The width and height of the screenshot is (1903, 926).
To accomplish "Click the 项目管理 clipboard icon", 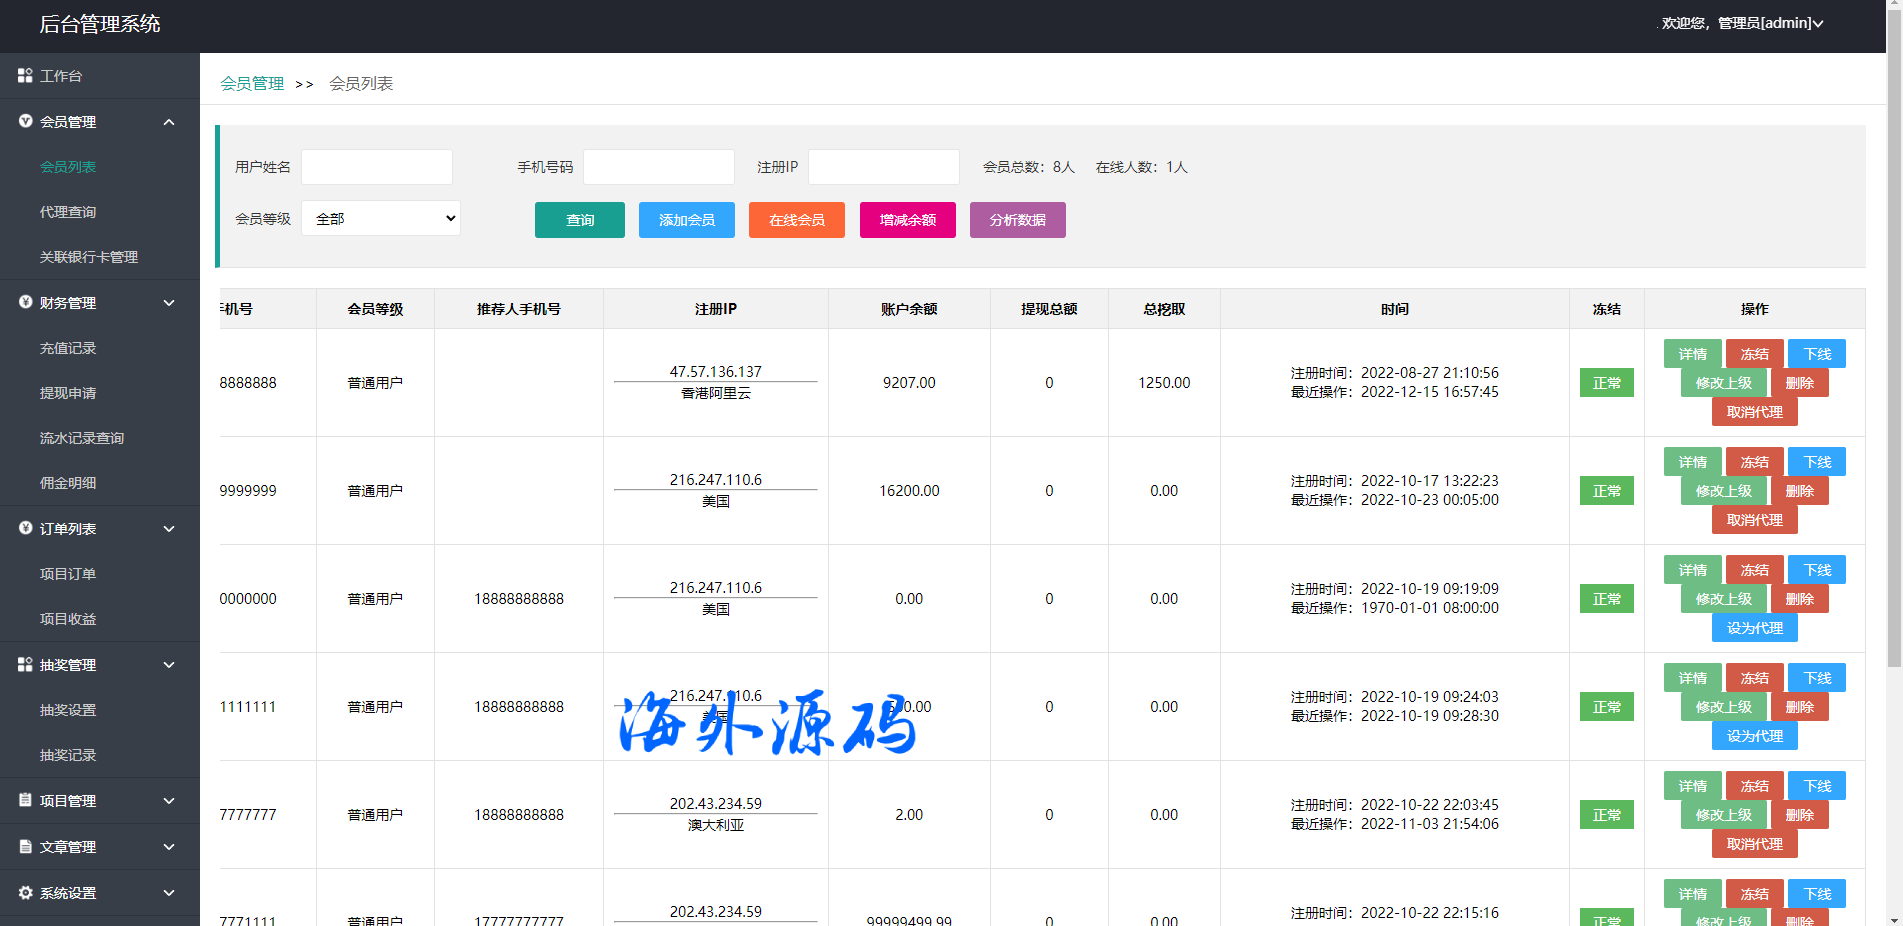I will [x=25, y=800].
